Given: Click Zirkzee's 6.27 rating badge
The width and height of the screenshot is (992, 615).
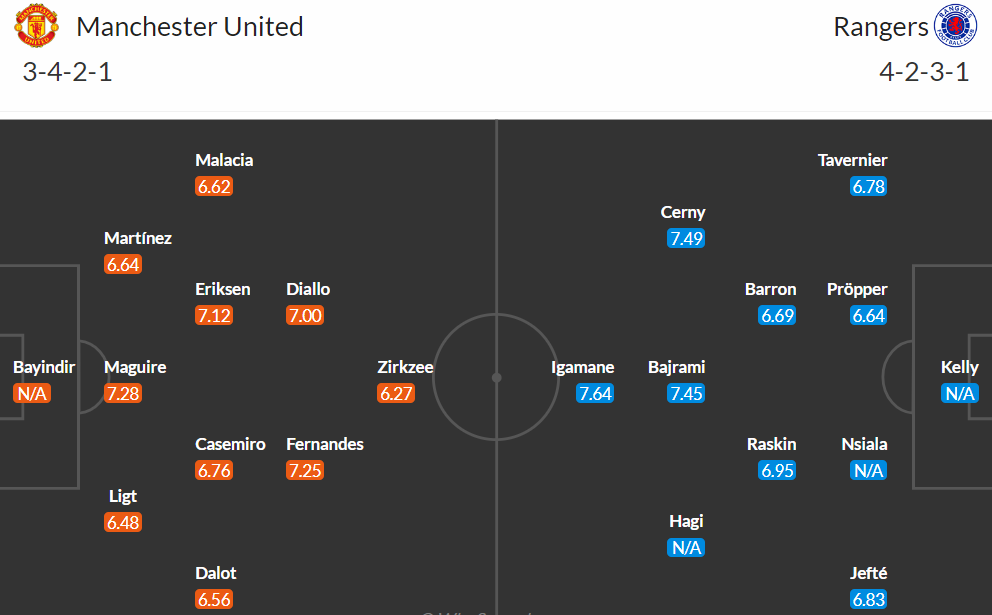Looking at the screenshot, I should [x=396, y=394].
